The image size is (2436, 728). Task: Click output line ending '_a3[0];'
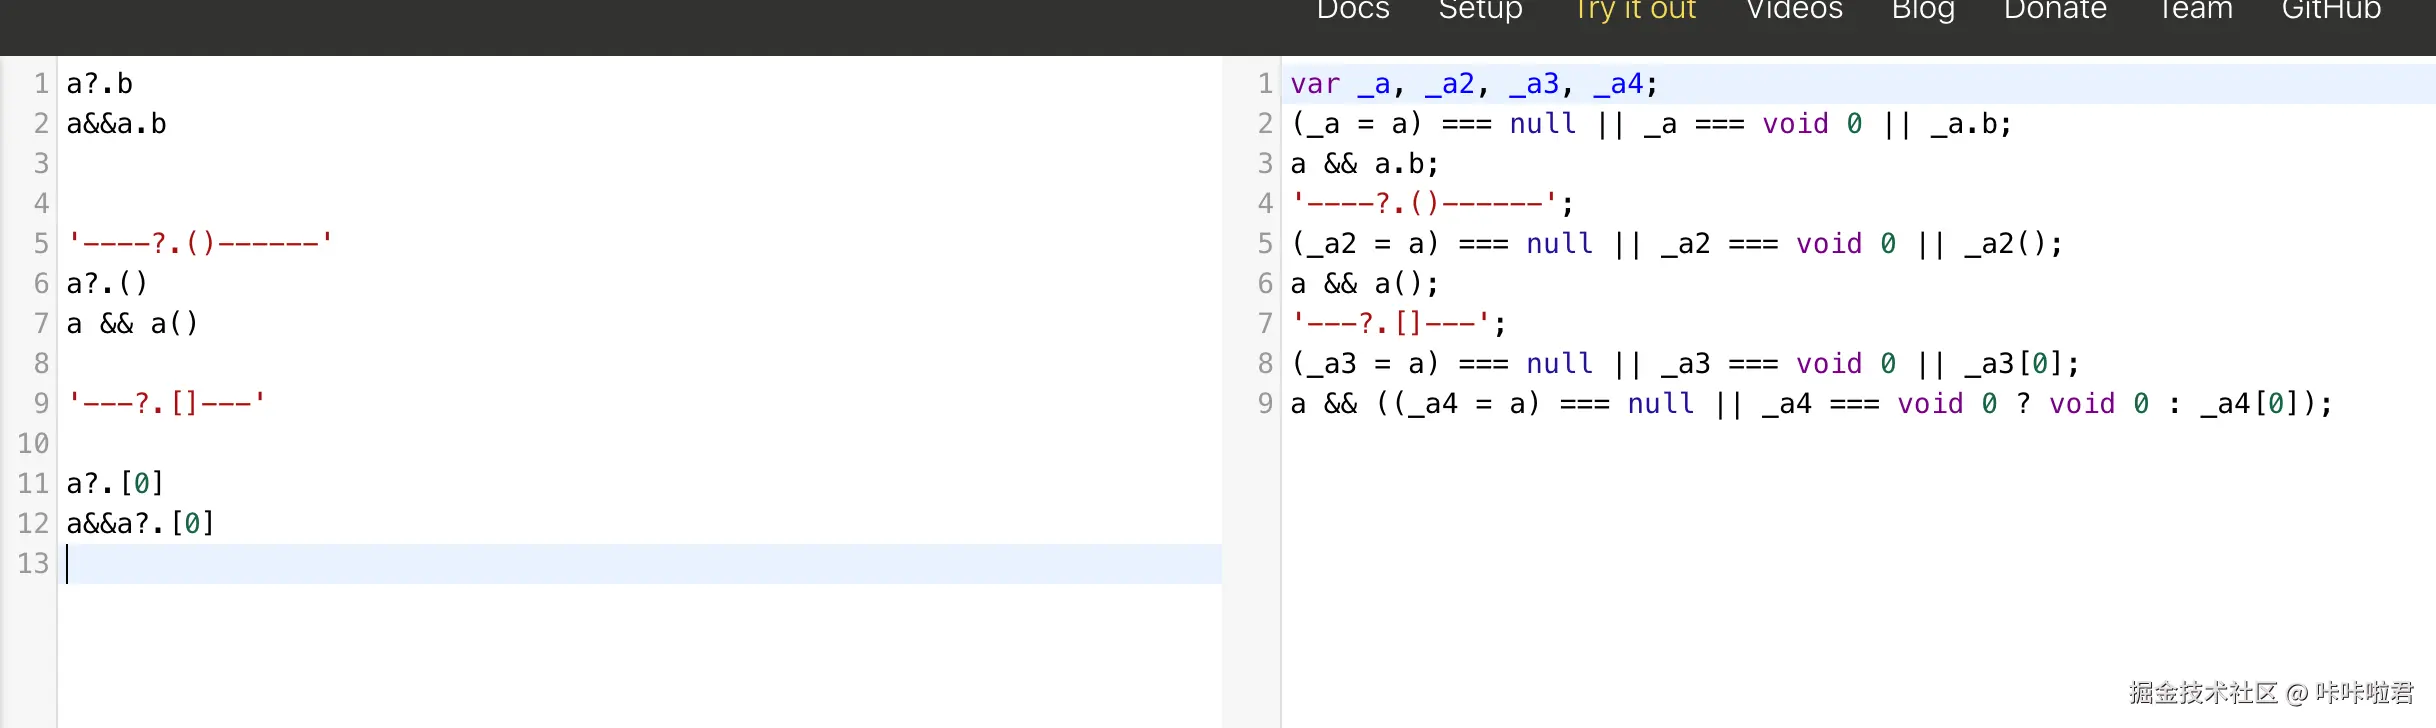[x=1685, y=364]
